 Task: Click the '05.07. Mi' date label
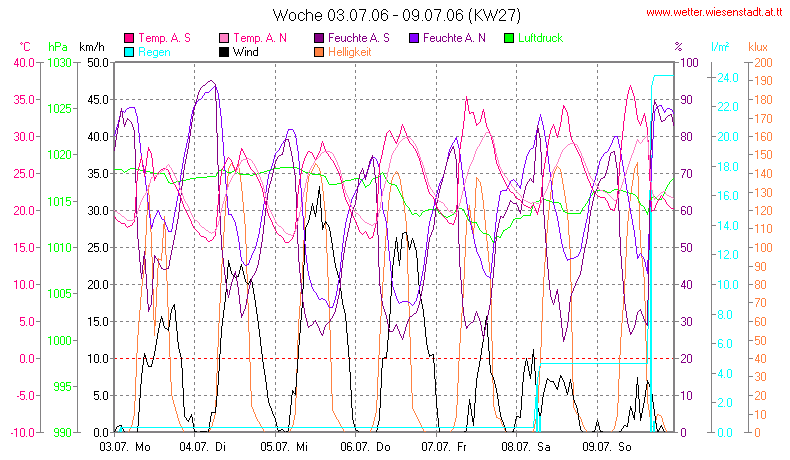pyautogui.click(x=284, y=447)
